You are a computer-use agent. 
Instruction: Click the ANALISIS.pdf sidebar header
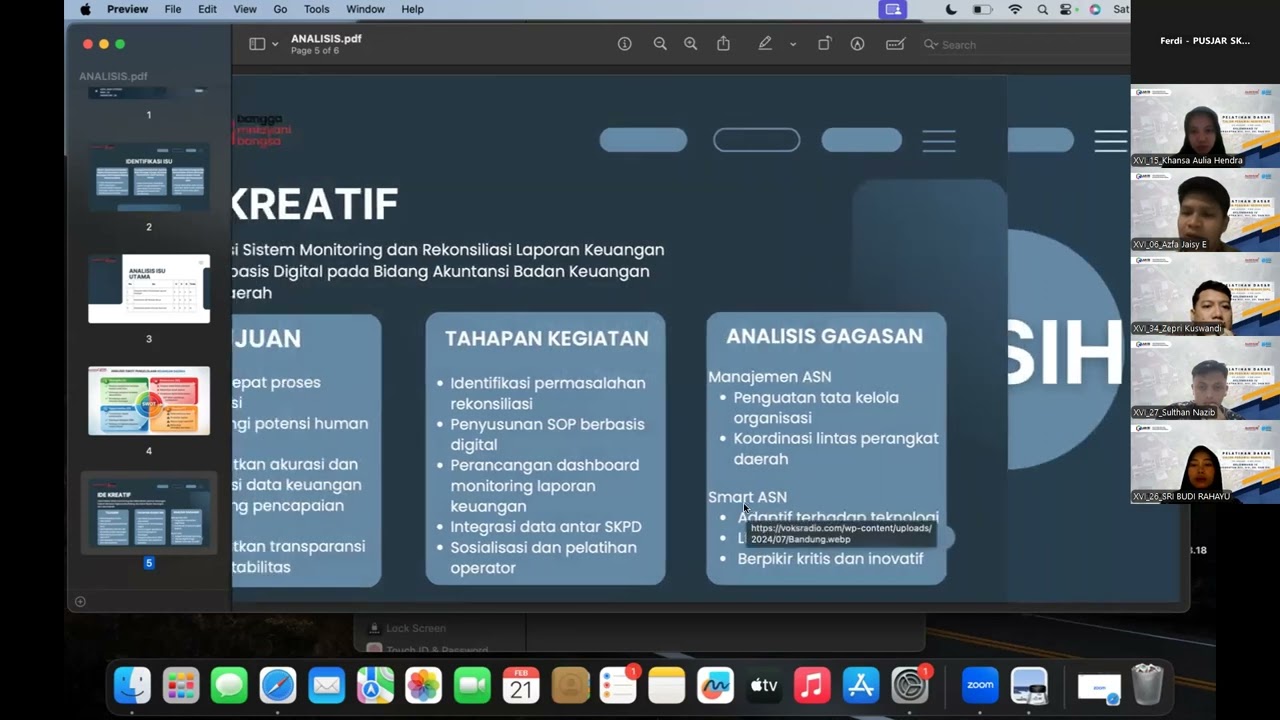(x=113, y=76)
